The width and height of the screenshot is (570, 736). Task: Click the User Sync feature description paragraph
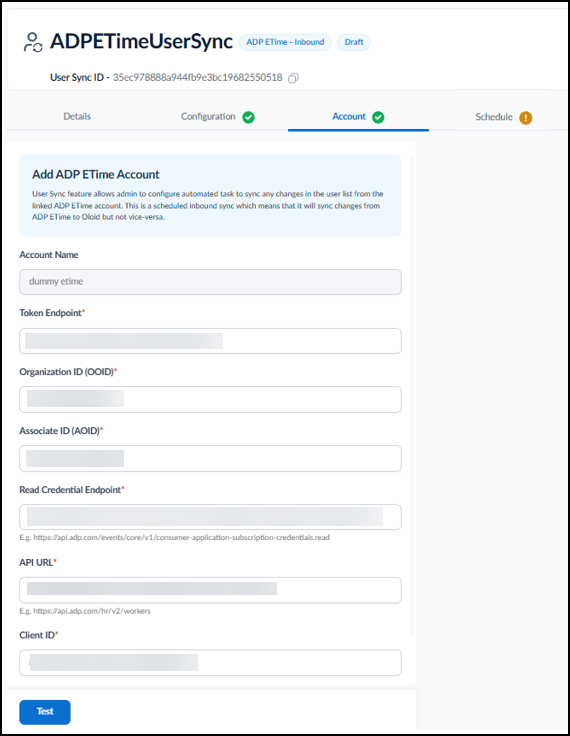tap(208, 206)
